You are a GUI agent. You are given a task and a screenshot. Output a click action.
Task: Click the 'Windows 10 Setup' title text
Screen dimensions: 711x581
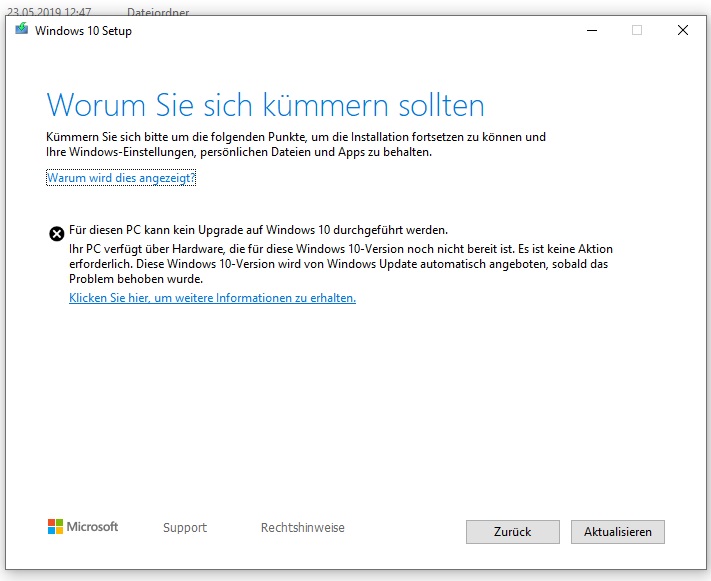pos(83,30)
